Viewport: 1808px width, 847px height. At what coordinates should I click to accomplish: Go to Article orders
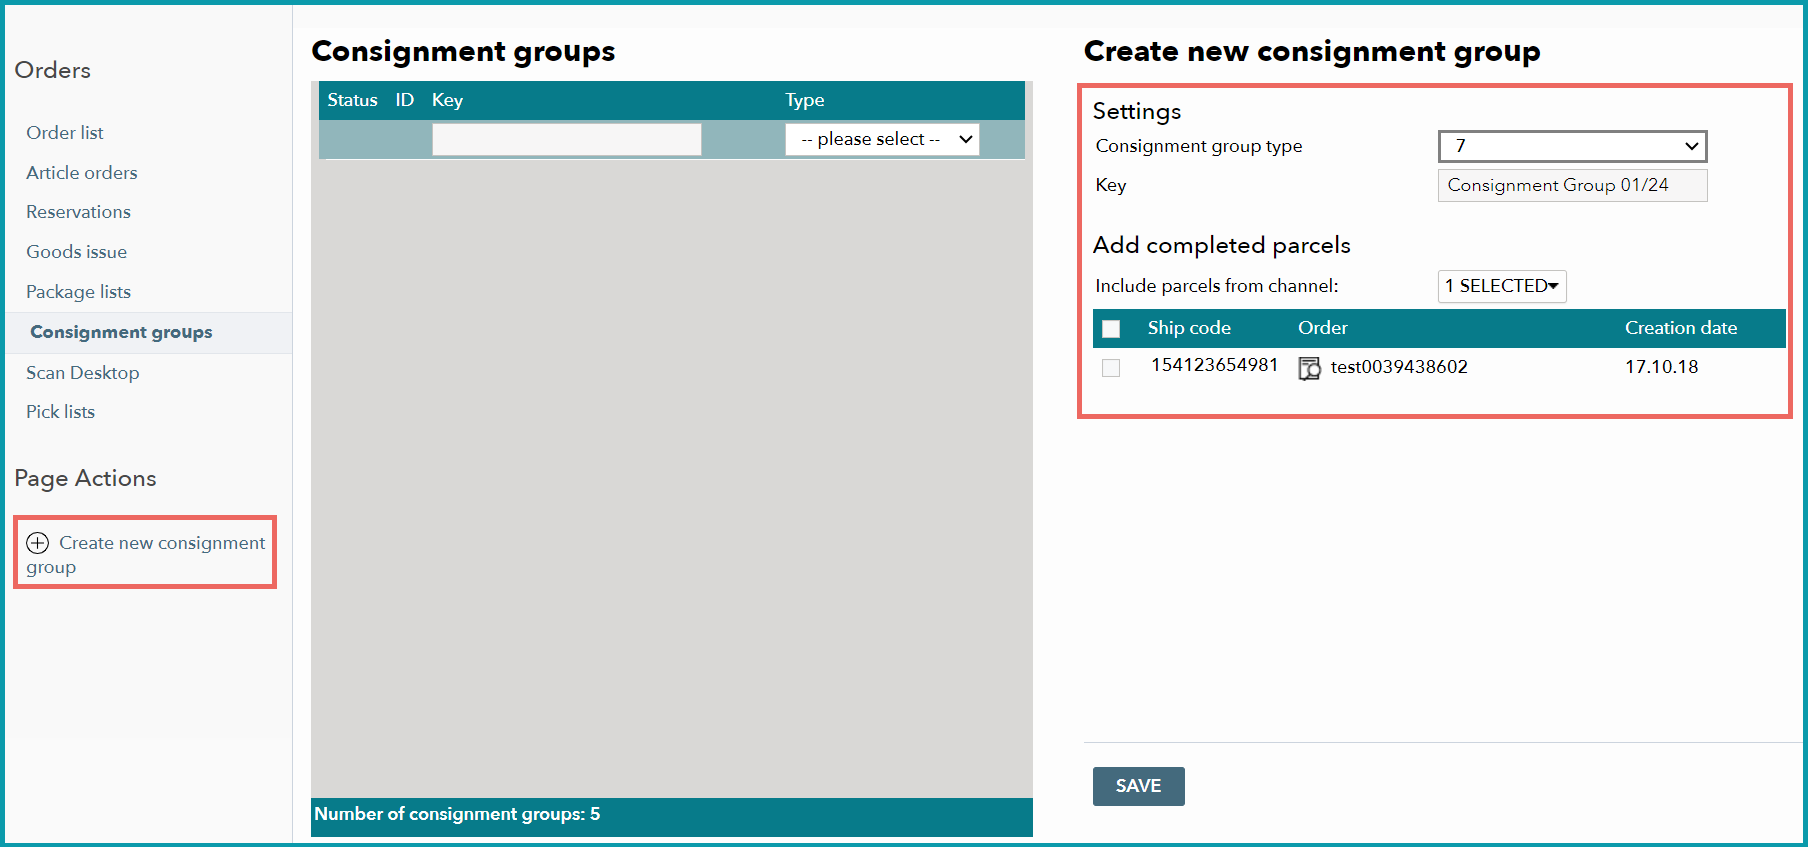(82, 173)
